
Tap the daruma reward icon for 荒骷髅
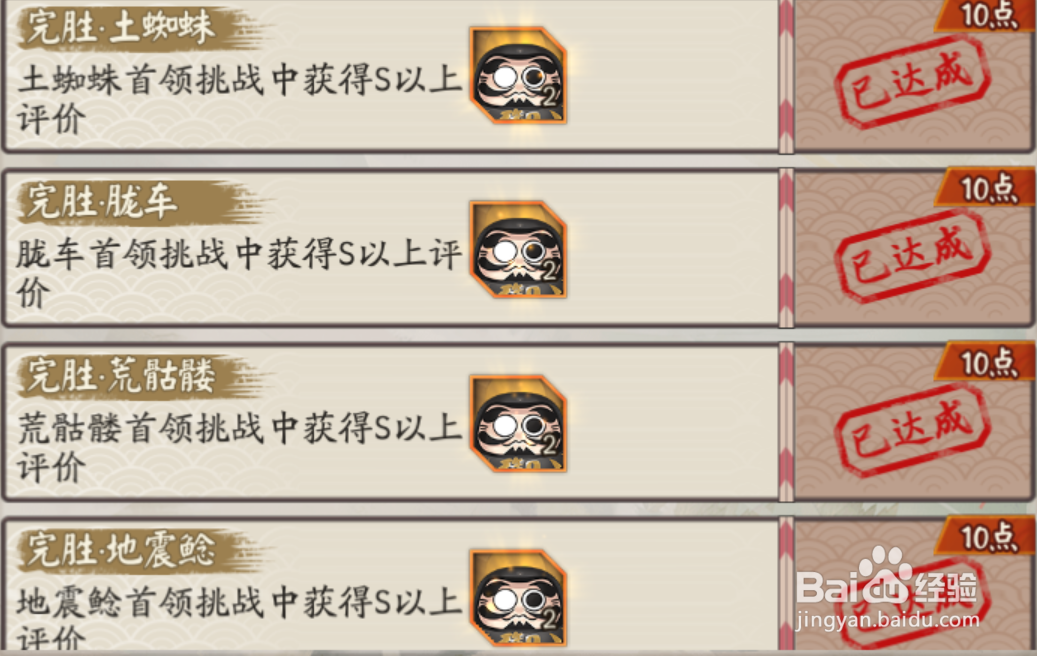pos(518,423)
